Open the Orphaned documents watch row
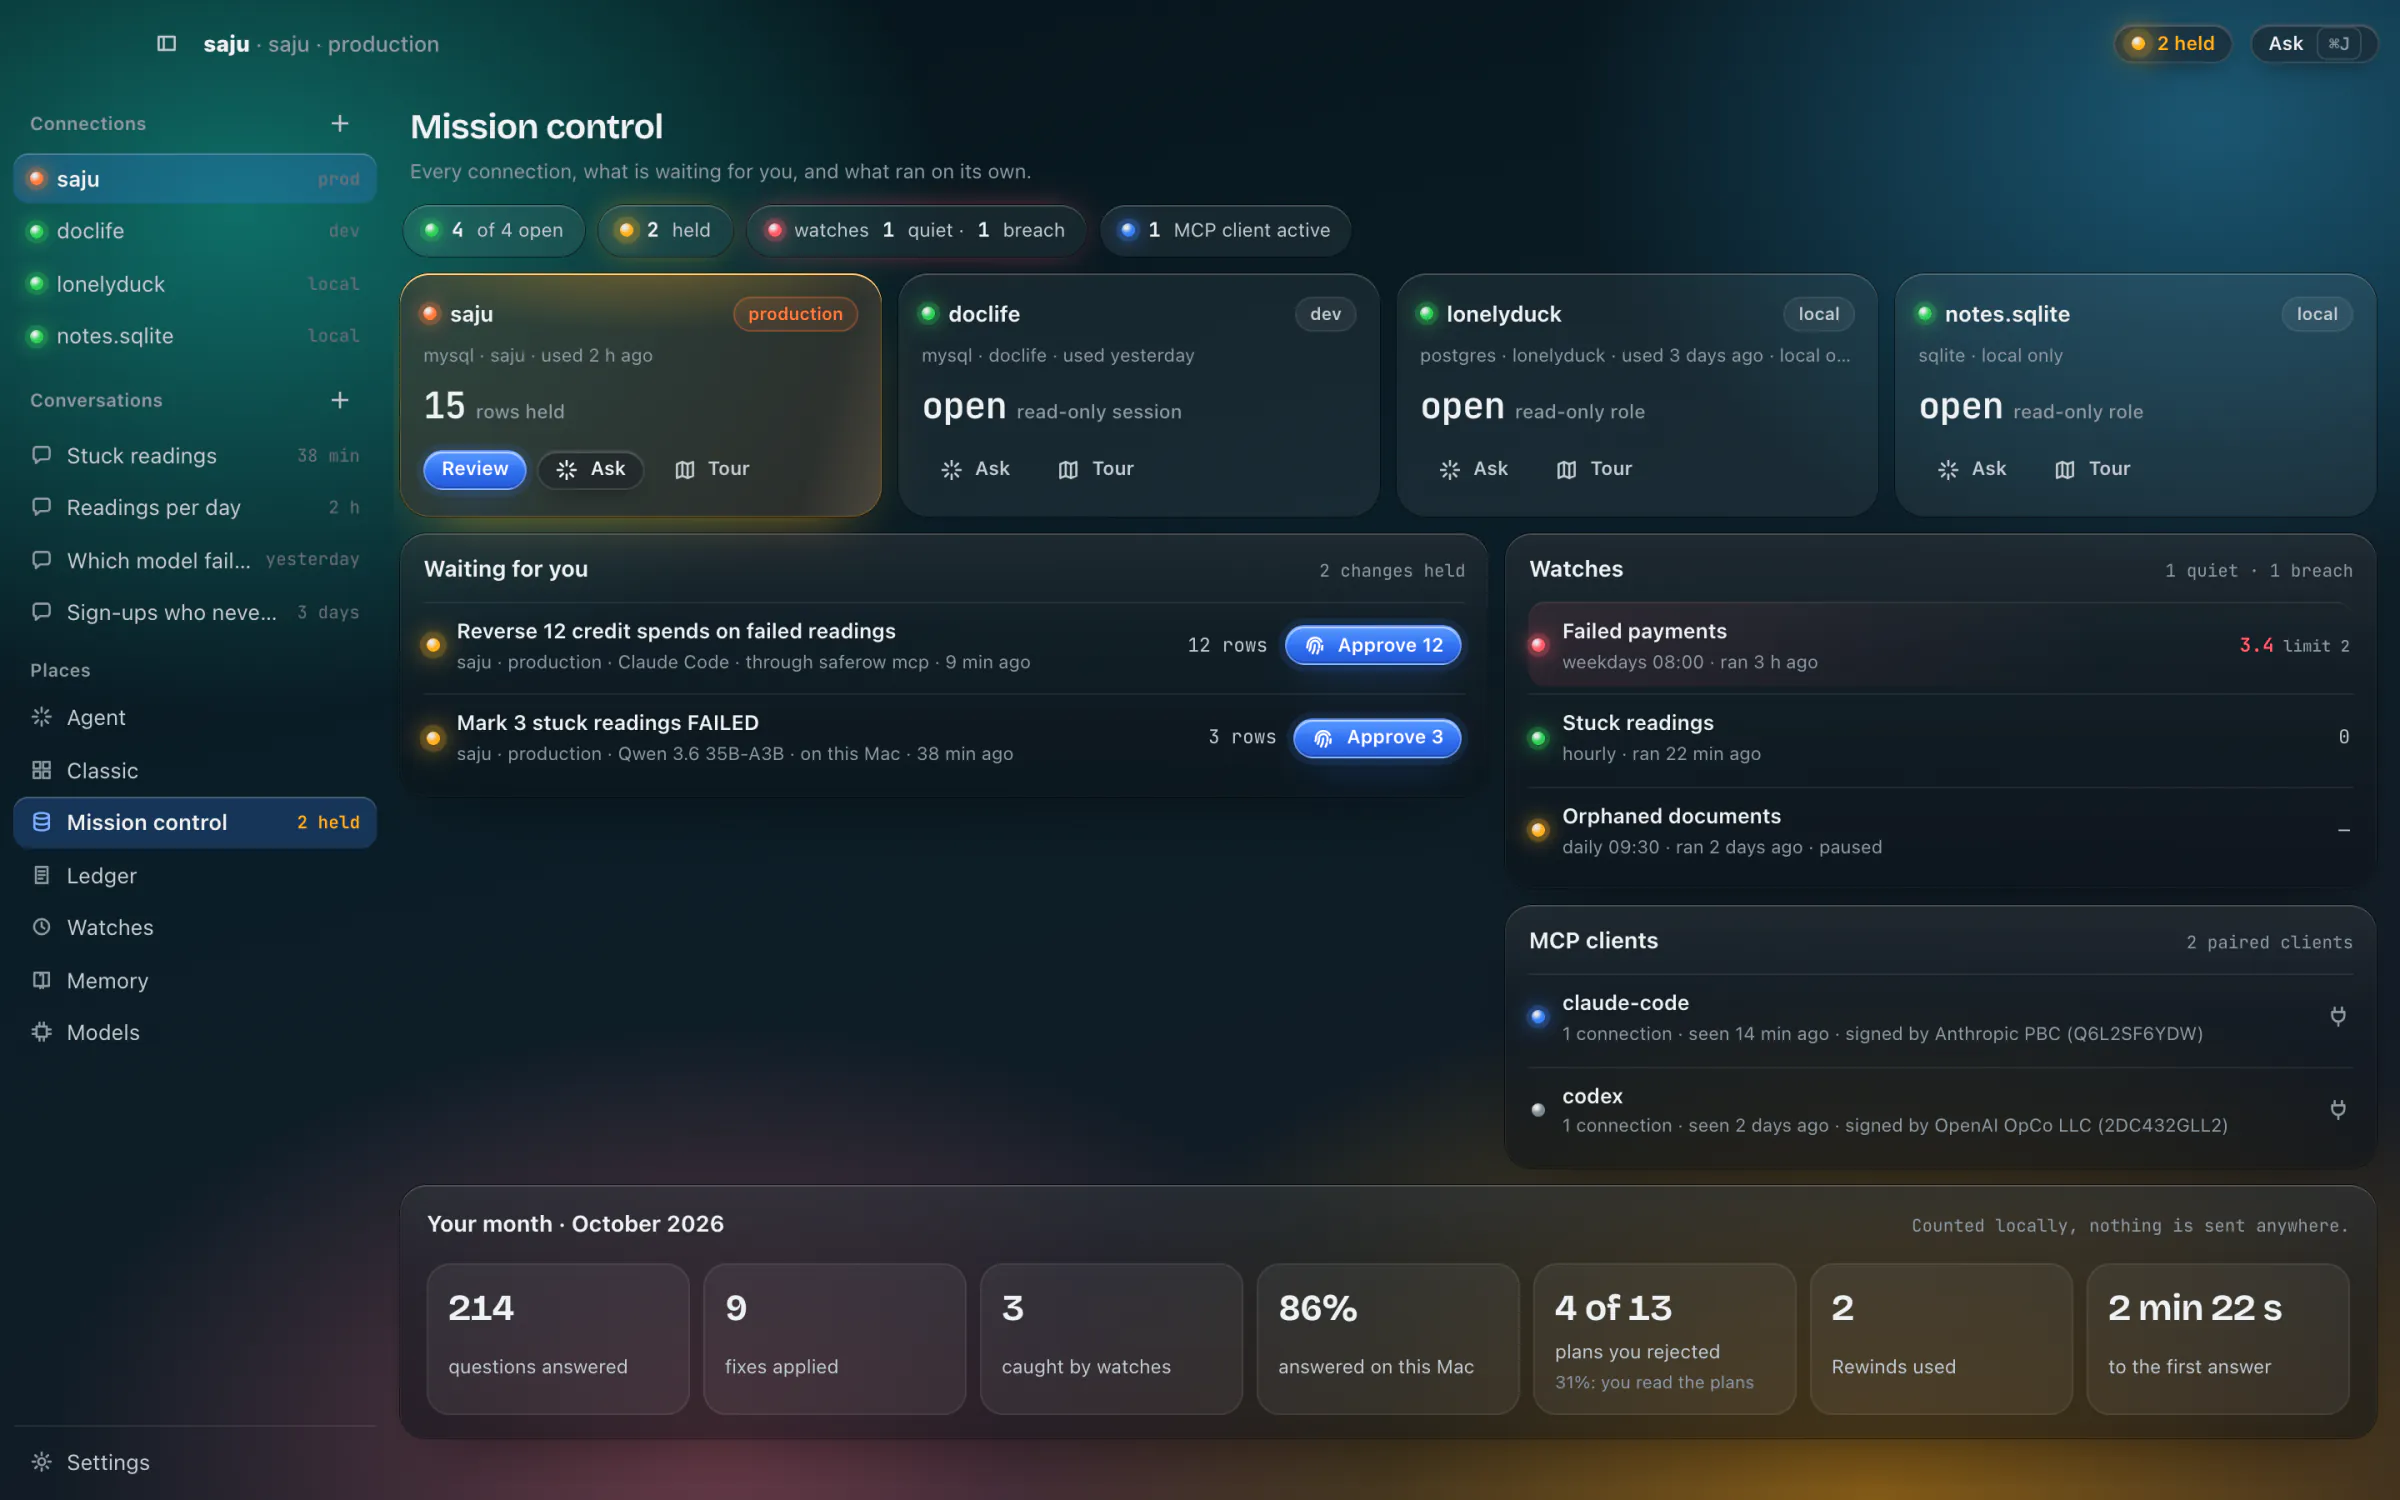This screenshot has height=1500, width=2400. tap(1940, 831)
